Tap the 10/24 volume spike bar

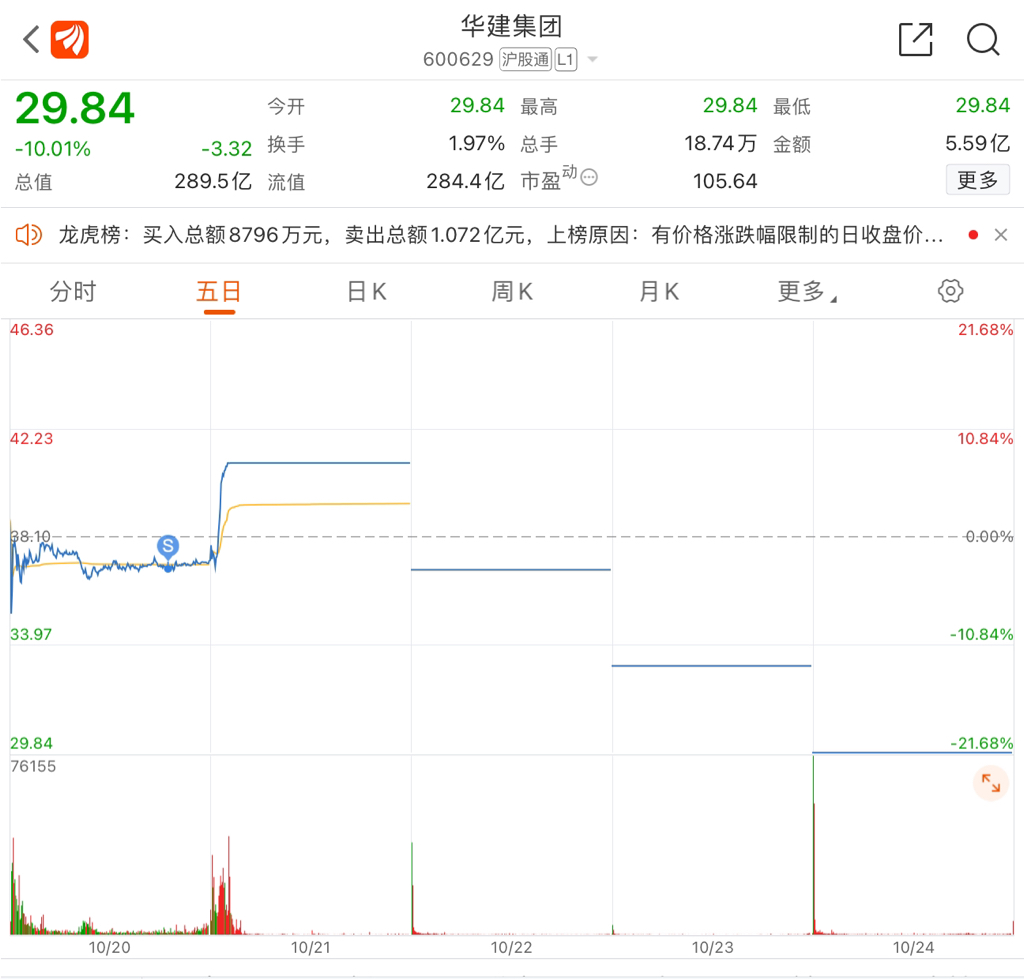(x=814, y=844)
